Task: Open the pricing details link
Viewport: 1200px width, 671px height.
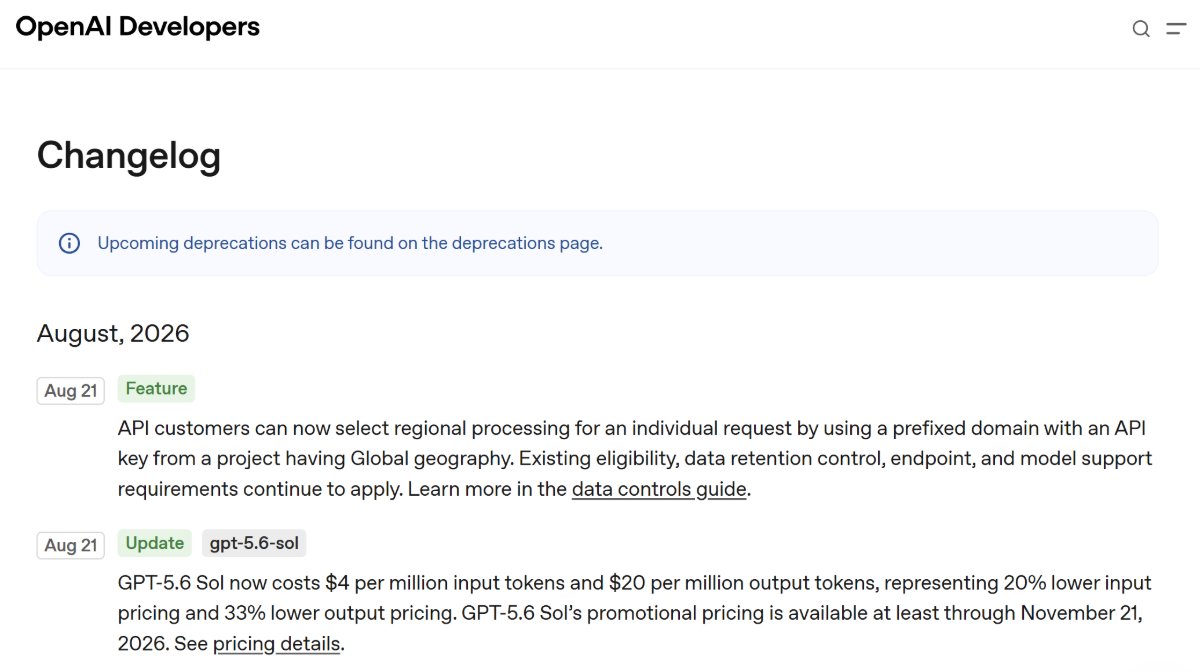Action: tap(277, 644)
